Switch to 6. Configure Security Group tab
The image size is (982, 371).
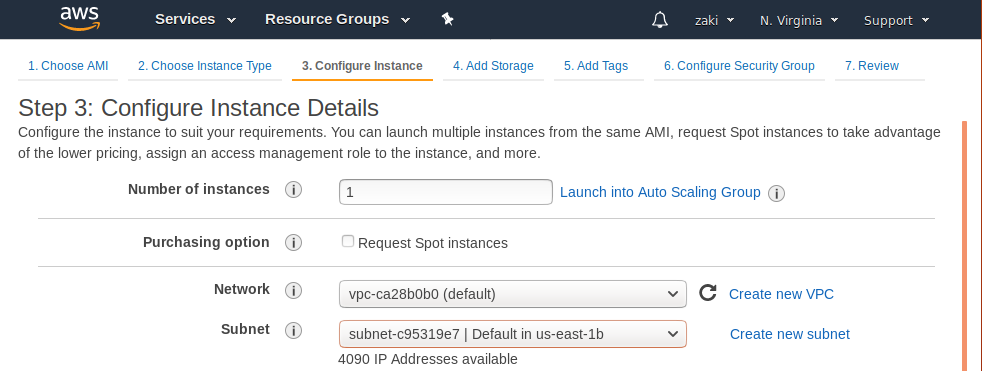pos(739,66)
